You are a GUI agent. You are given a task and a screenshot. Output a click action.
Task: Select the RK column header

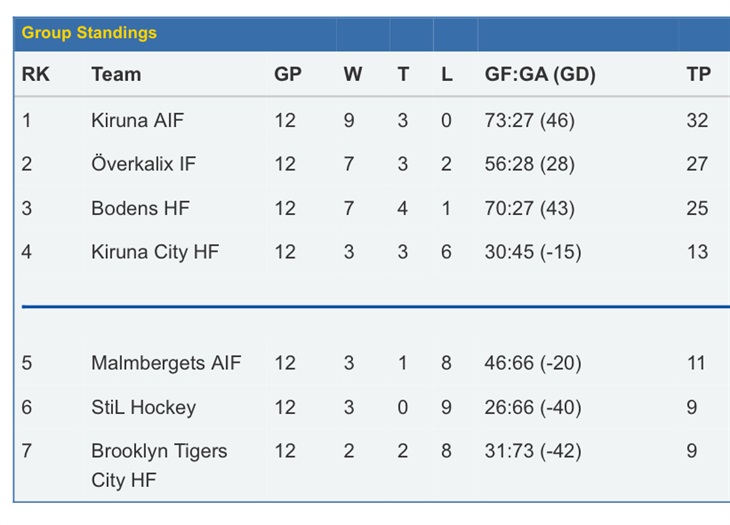click(35, 74)
